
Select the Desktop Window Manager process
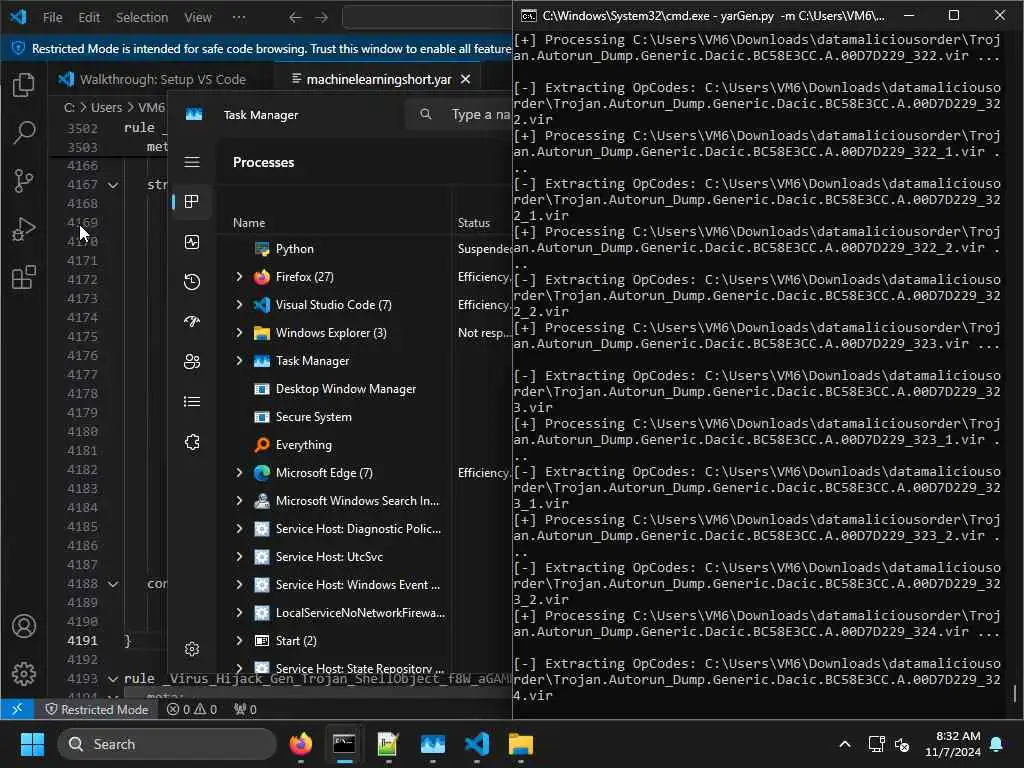pos(364,389)
